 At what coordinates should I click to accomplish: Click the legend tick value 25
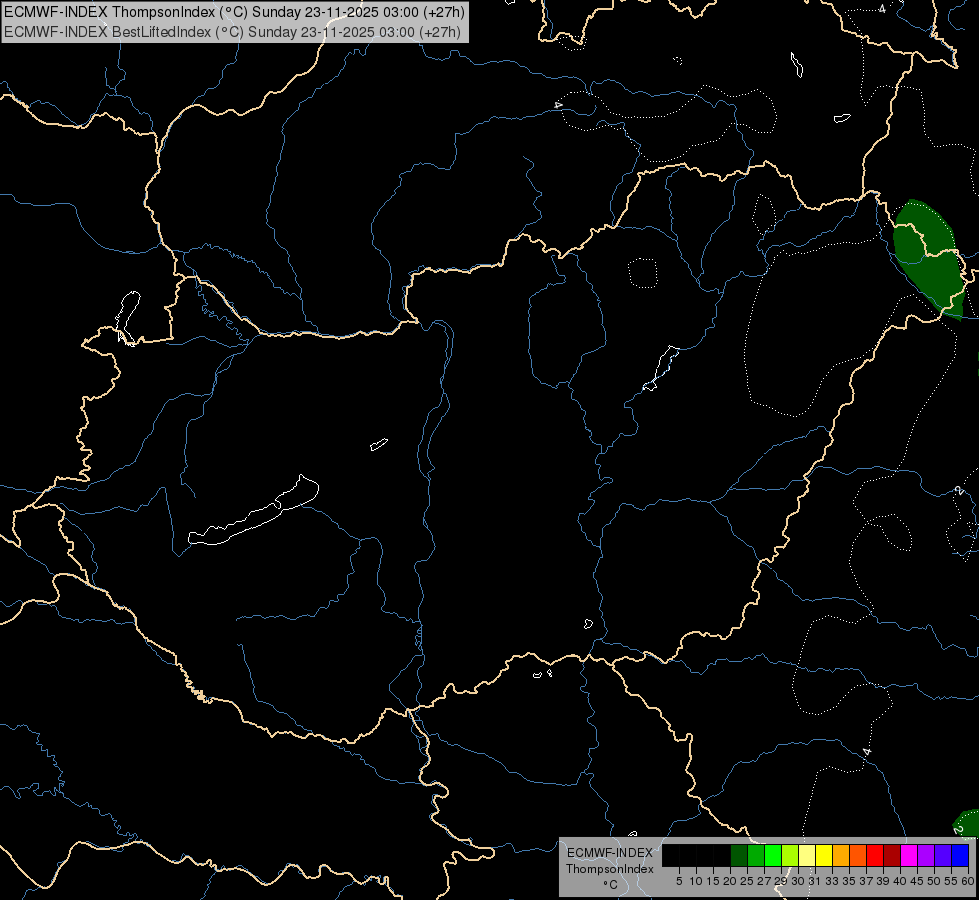coord(747,881)
